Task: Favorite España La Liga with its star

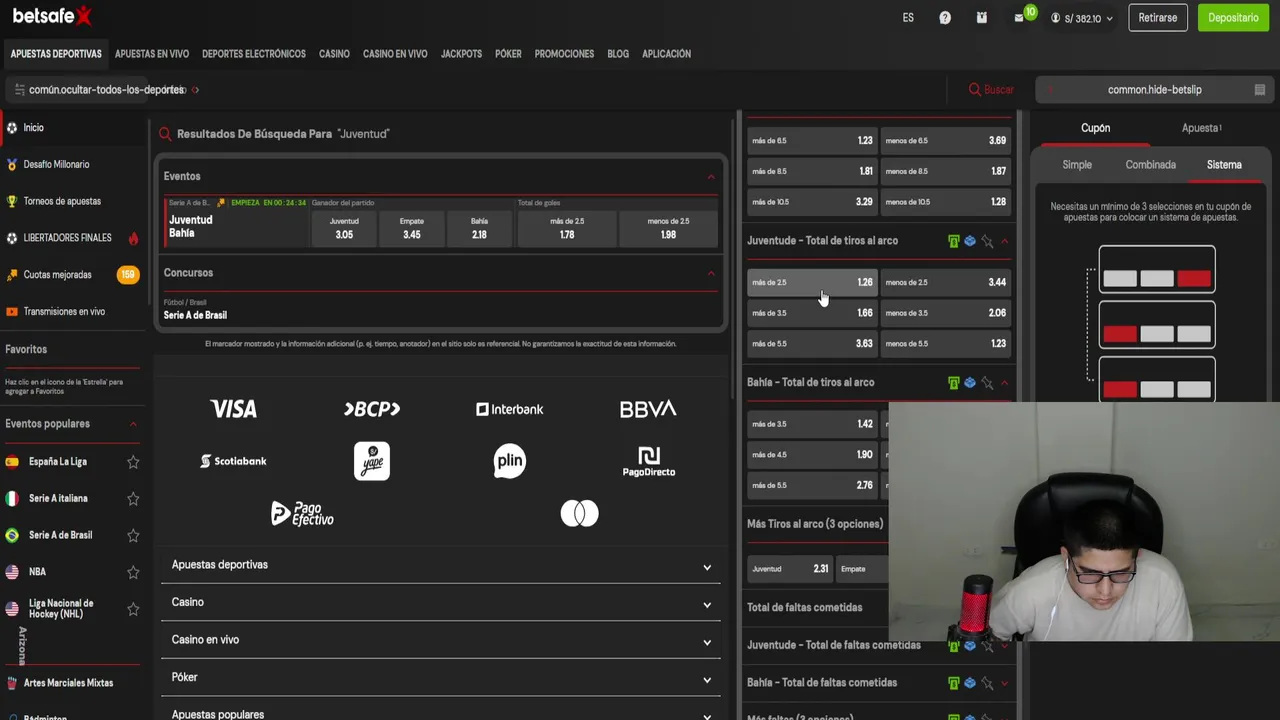Action: tap(133, 462)
